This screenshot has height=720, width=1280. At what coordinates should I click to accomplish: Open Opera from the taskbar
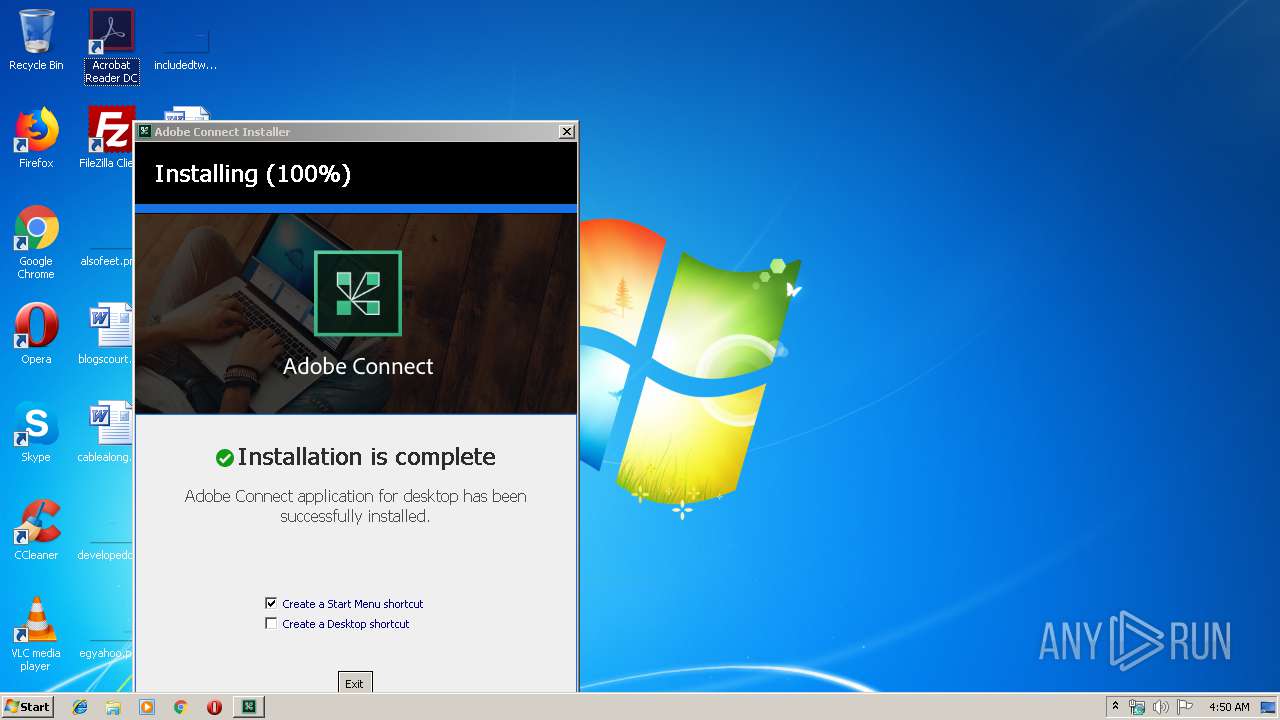tap(214, 707)
